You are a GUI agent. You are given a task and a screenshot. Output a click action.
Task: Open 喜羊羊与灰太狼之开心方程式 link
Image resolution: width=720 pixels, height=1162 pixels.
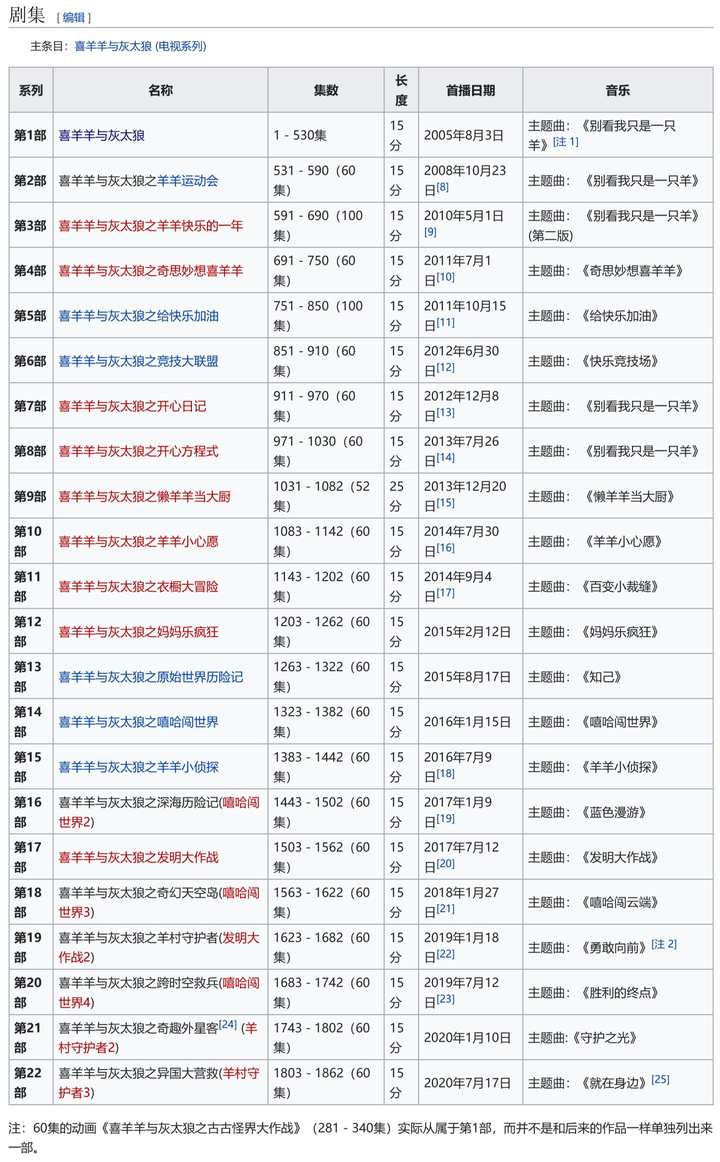click(x=139, y=451)
